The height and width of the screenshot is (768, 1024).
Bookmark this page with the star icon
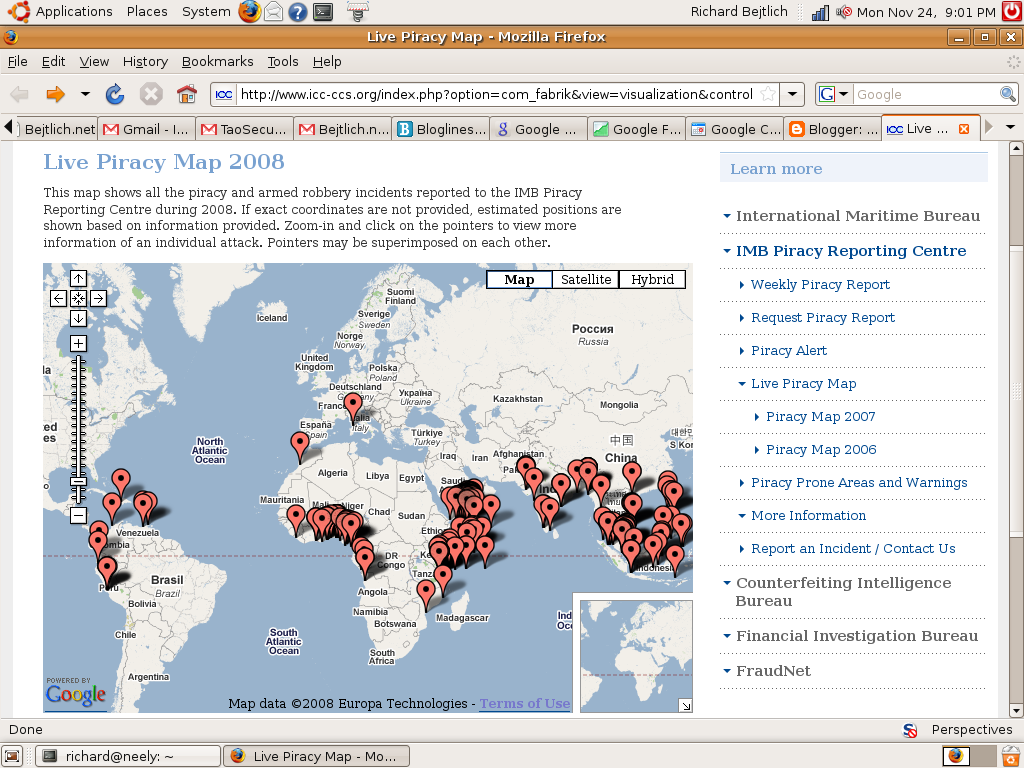tap(769, 94)
